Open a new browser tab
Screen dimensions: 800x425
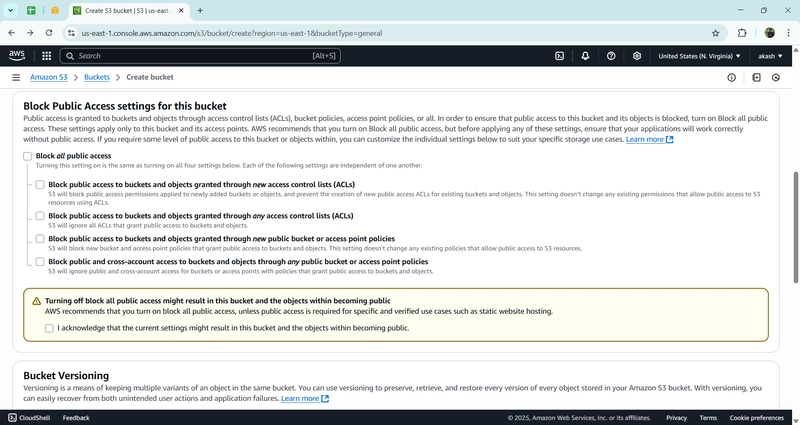[200, 10]
